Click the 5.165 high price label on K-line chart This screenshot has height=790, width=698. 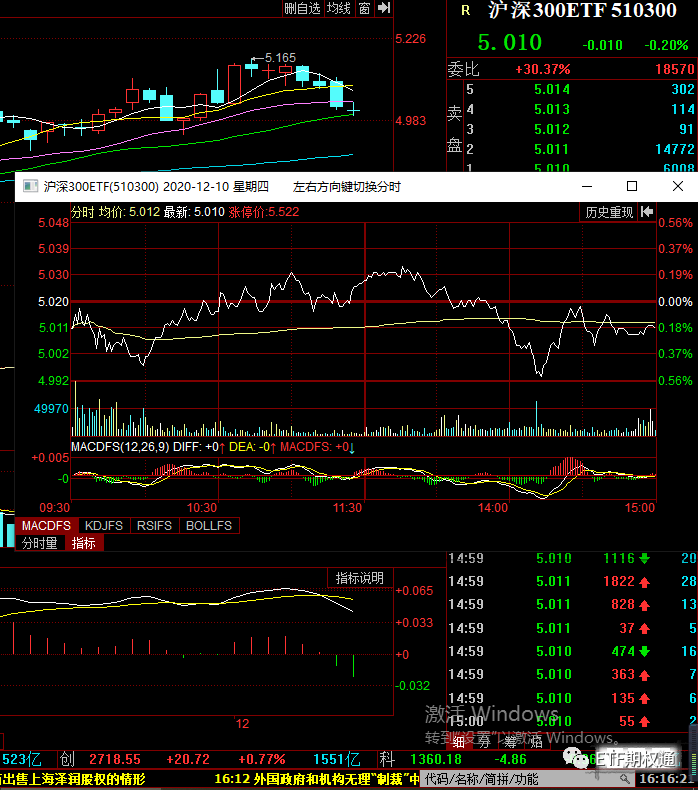[280, 57]
